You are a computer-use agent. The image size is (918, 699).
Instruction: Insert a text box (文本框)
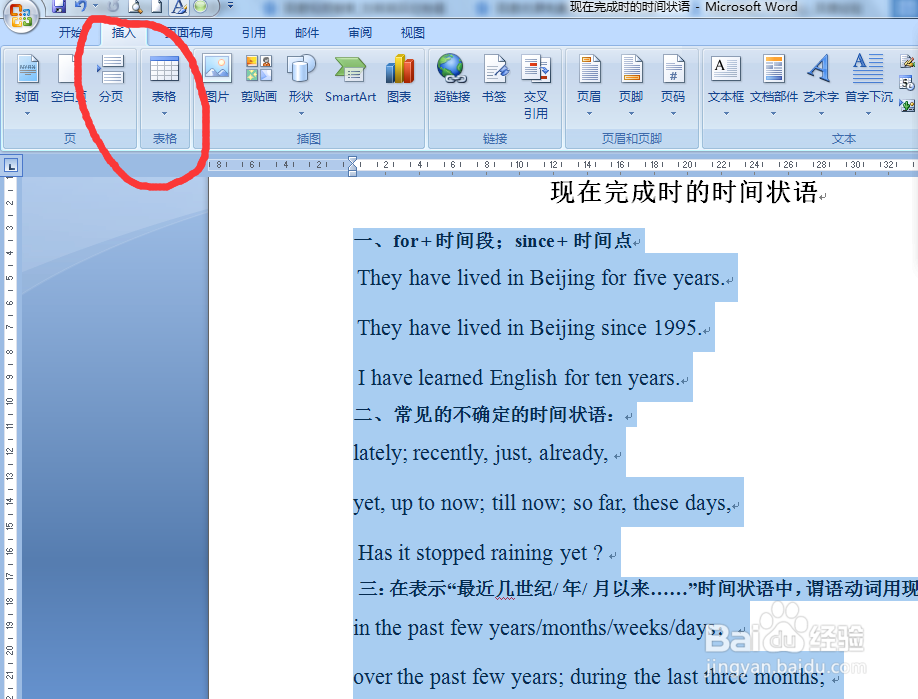pos(725,80)
